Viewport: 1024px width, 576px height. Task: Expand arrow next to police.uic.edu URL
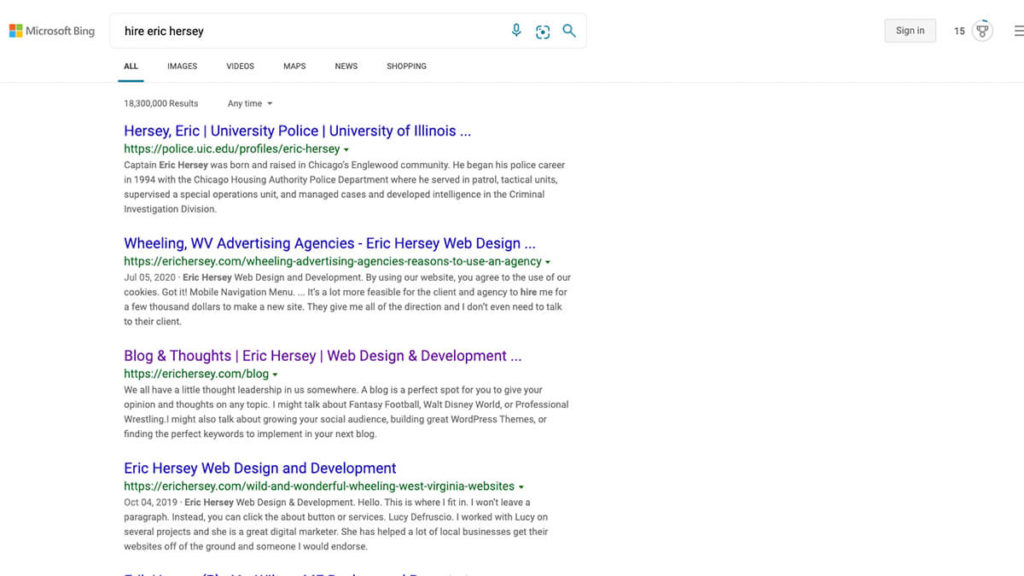(347, 150)
